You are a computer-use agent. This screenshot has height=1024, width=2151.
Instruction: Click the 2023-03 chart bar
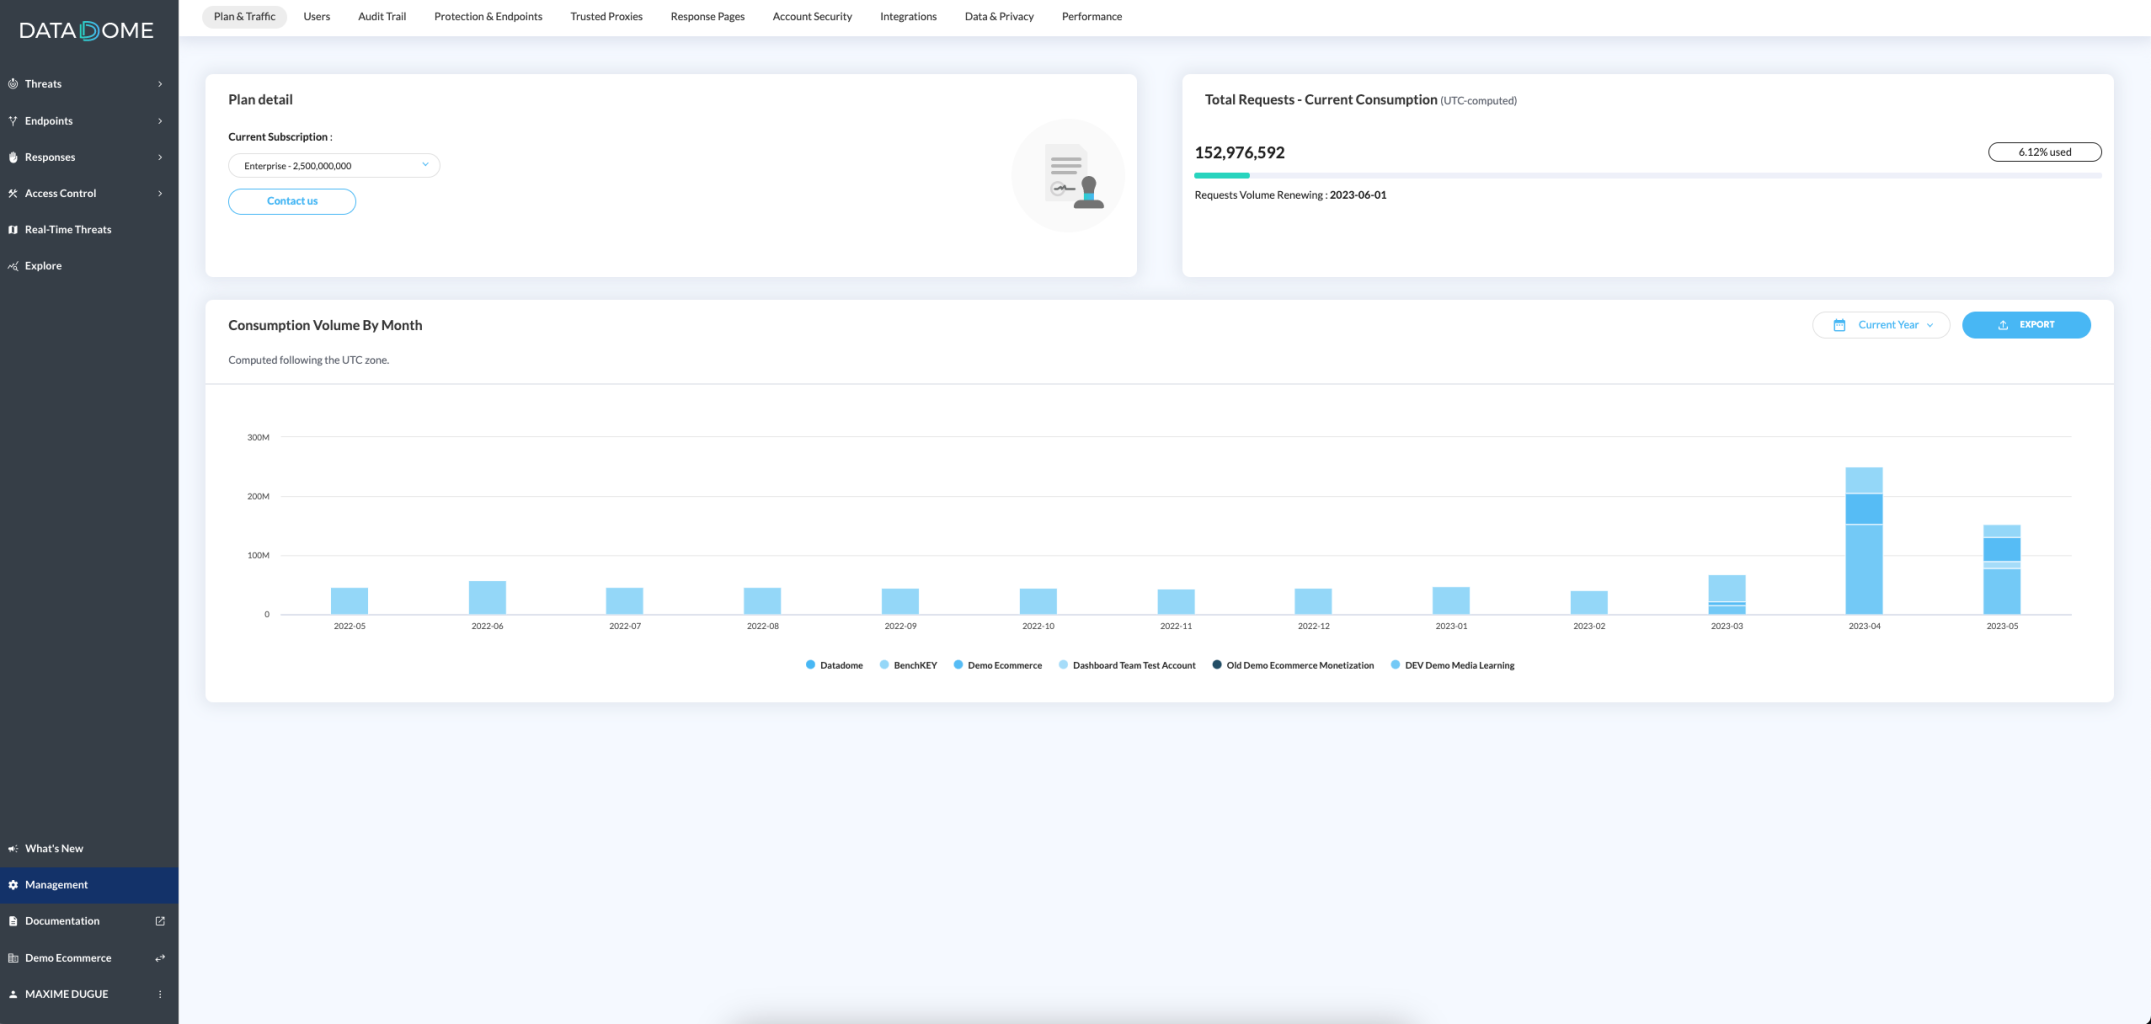1727,594
